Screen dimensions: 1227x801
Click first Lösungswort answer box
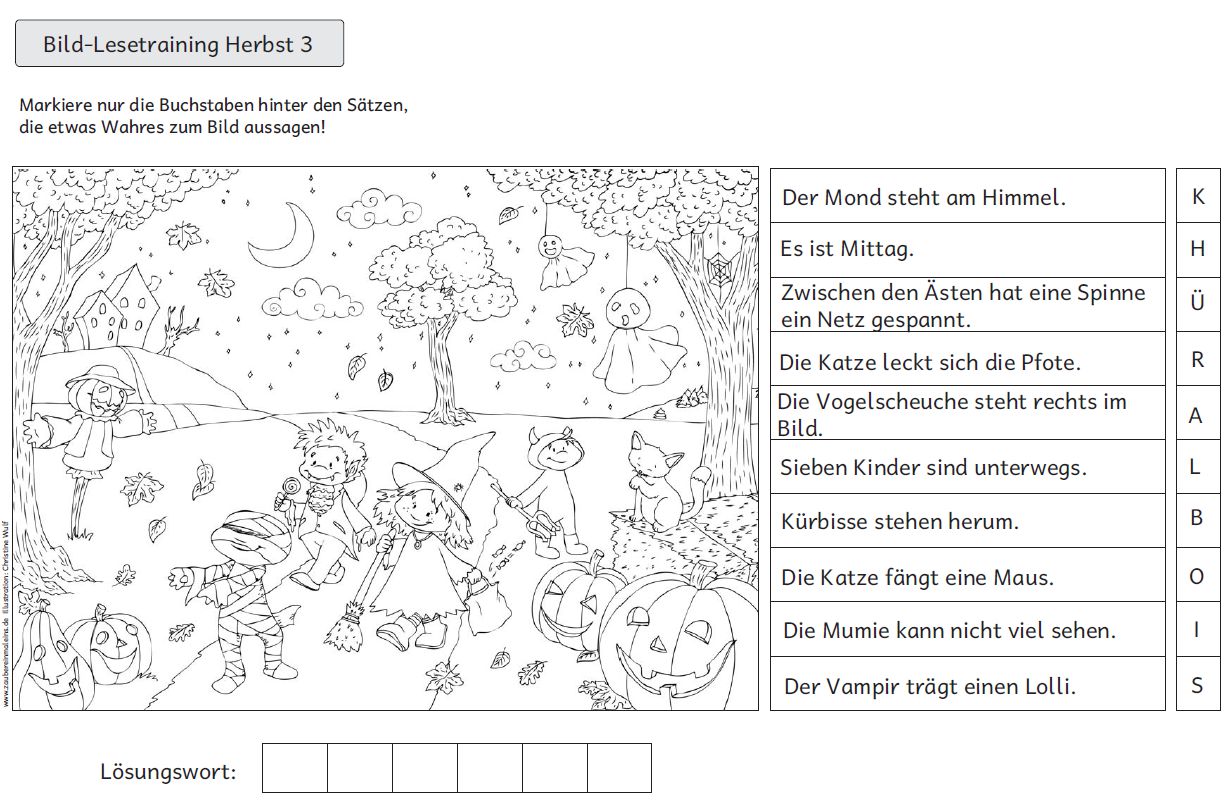(x=295, y=768)
